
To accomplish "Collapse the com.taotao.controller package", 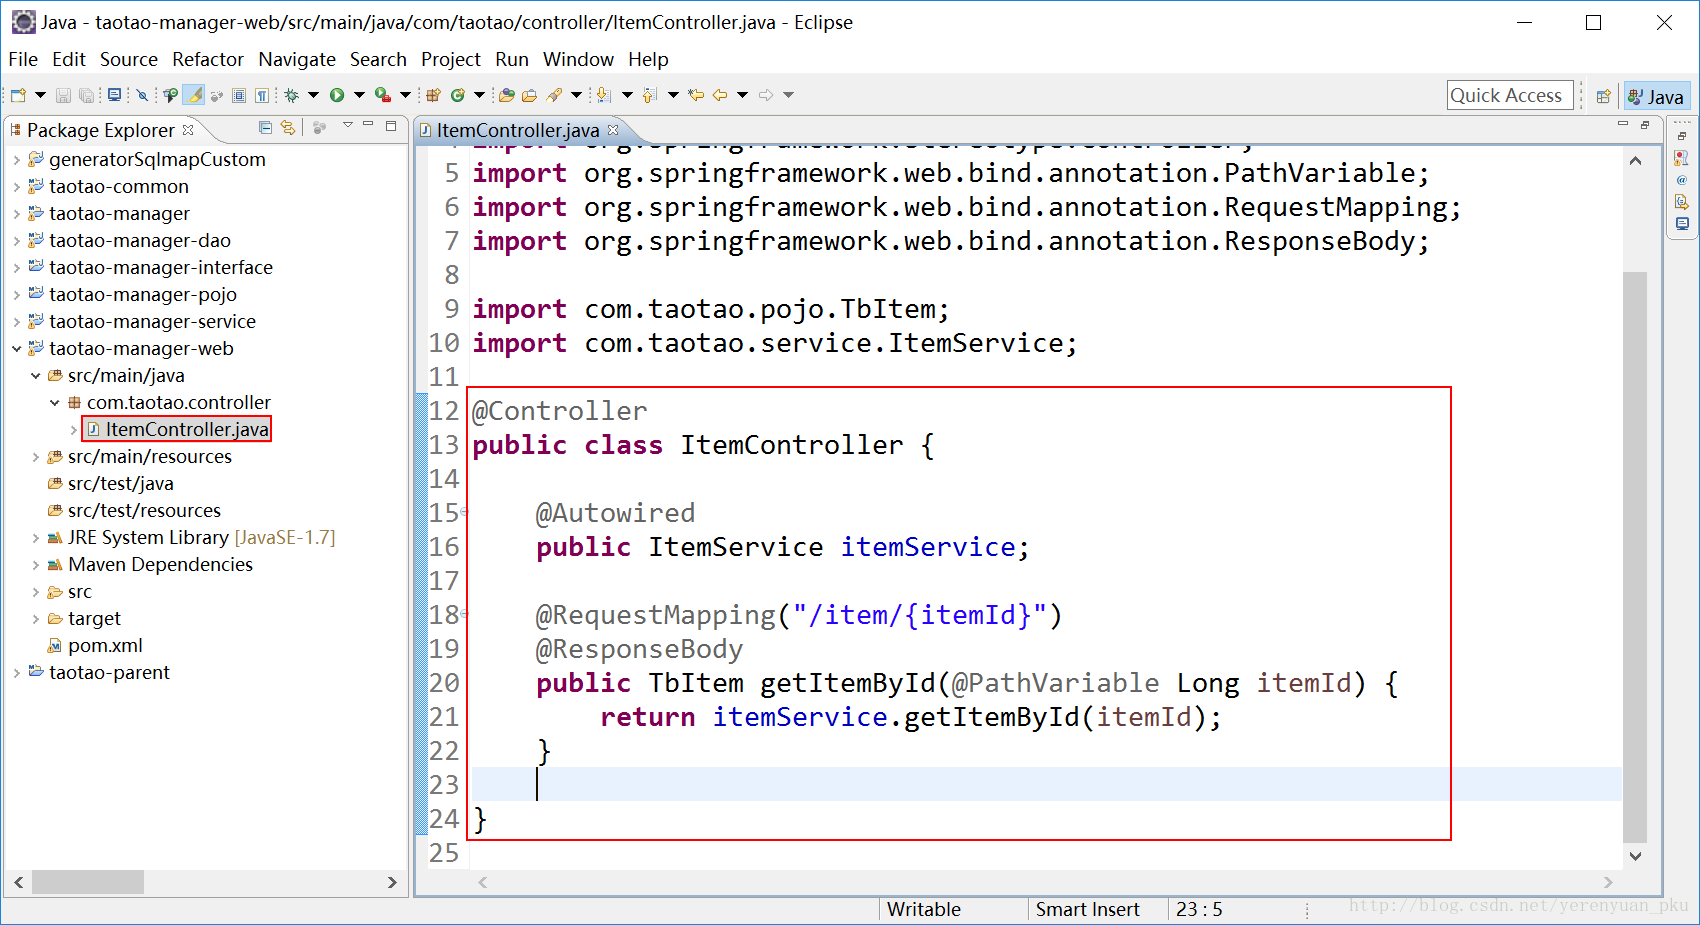I will (55, 403).
